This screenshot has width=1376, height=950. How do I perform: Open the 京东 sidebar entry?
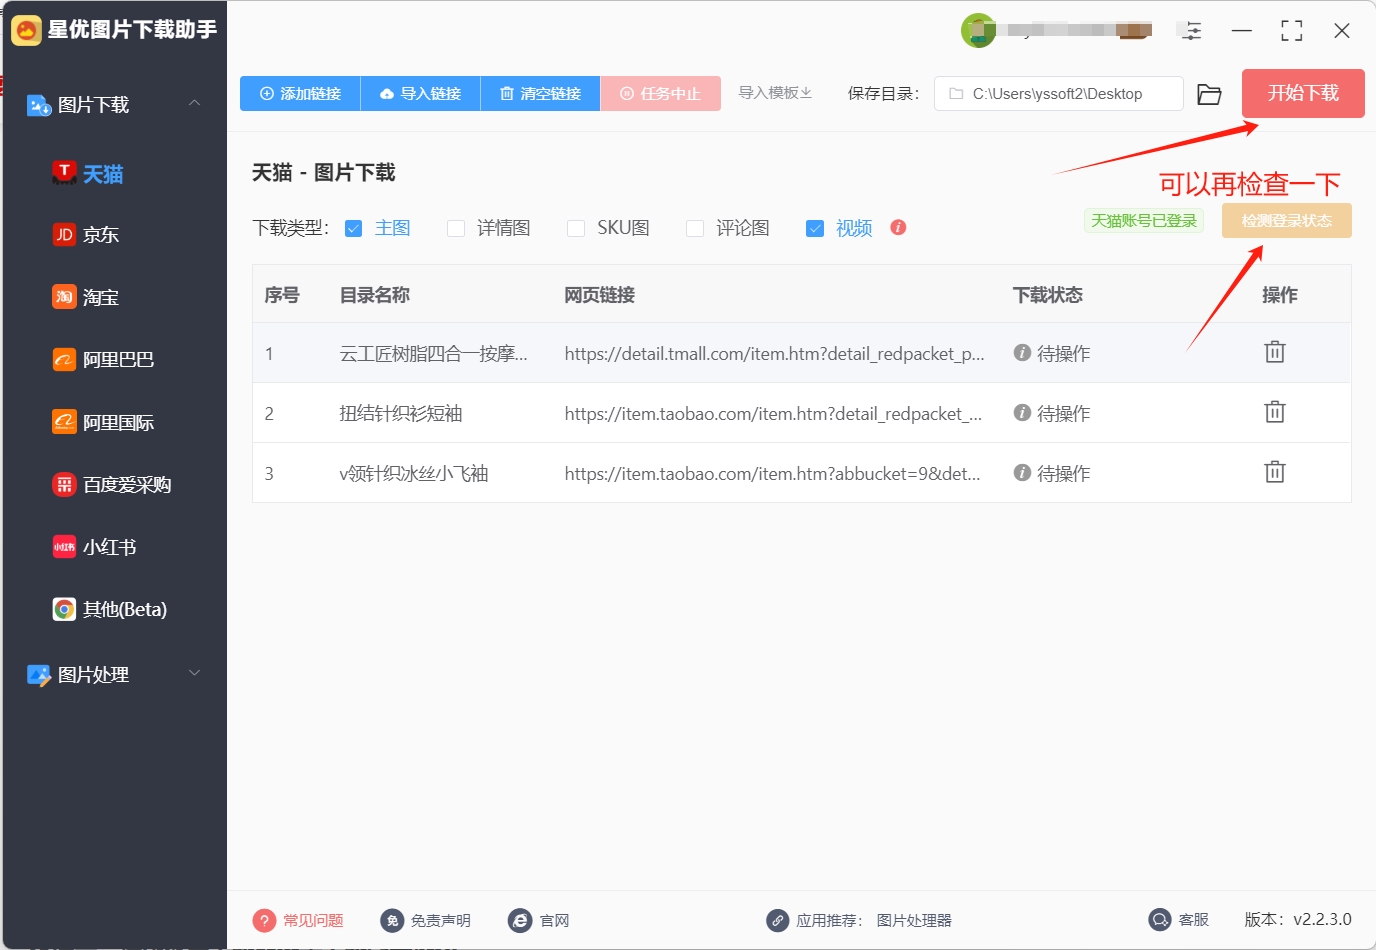pos(86,235)
